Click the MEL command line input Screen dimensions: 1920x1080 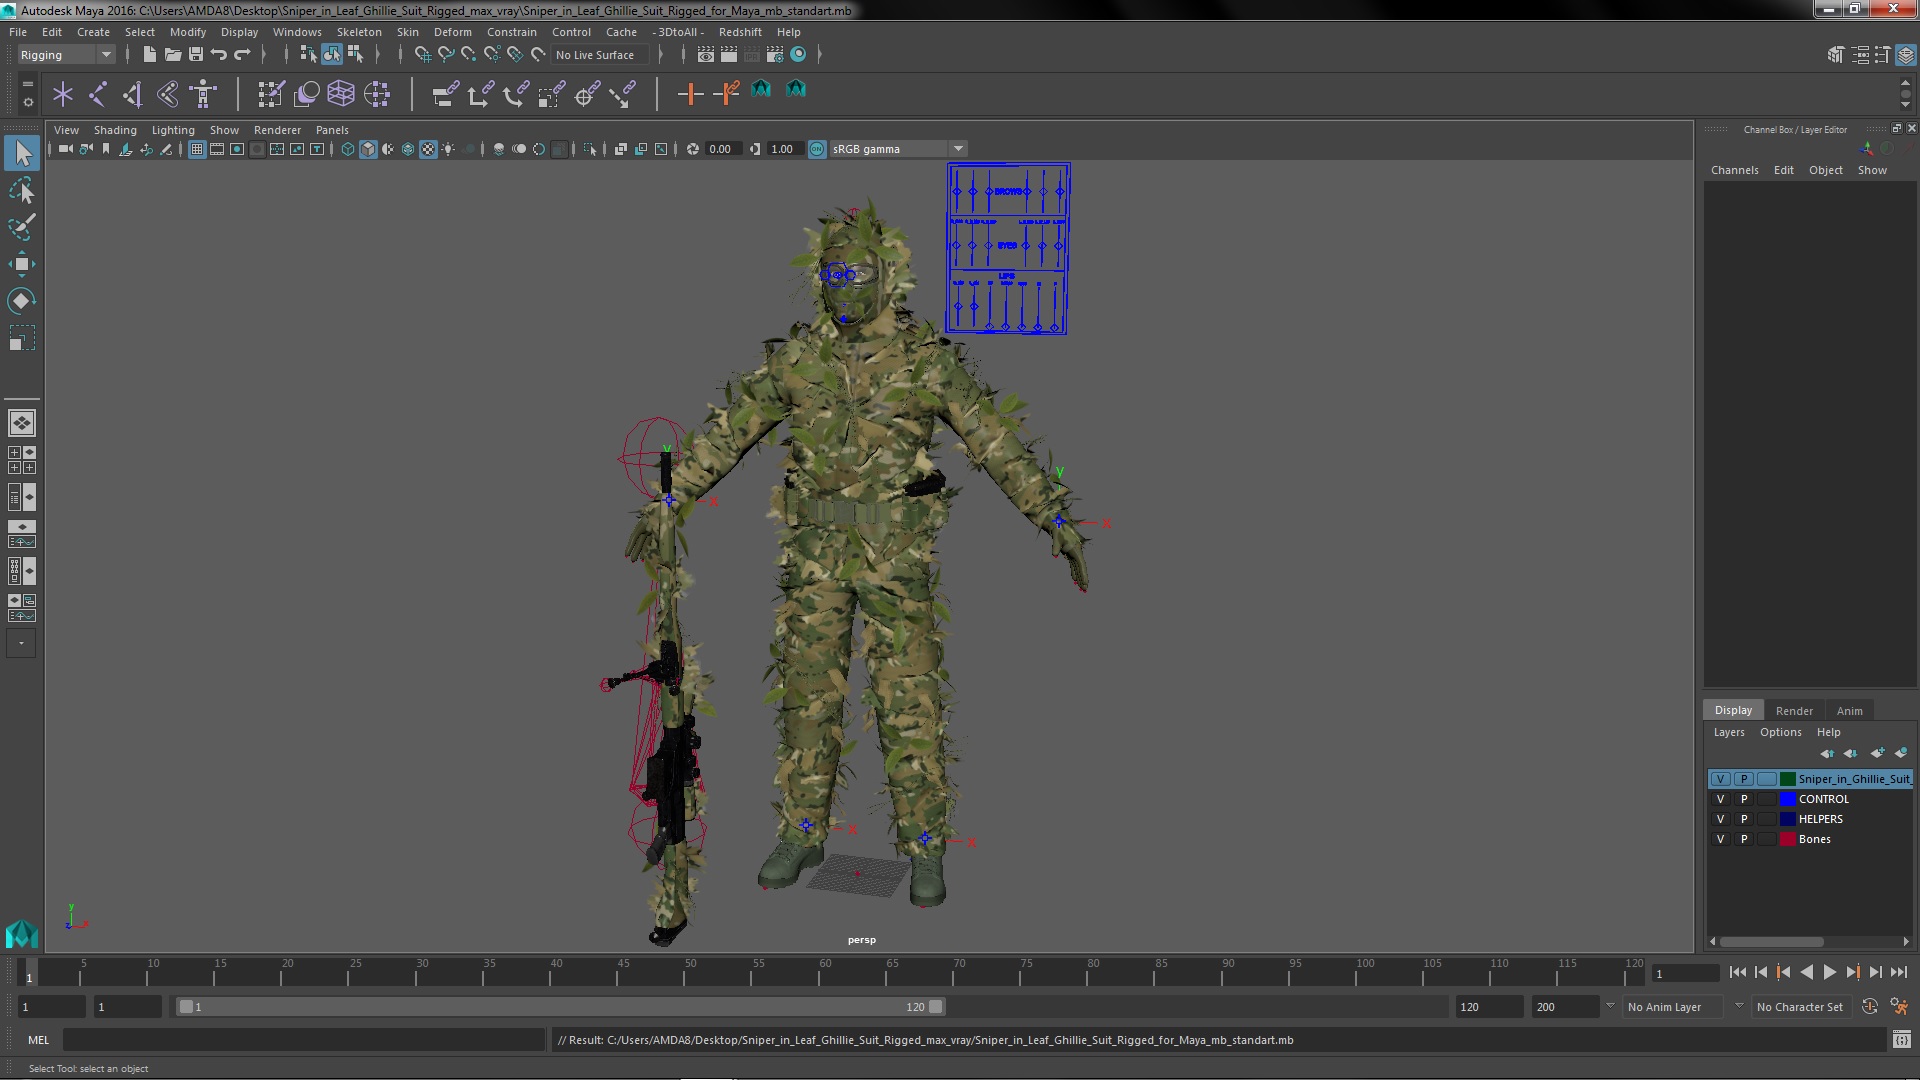pos(303,1040)
